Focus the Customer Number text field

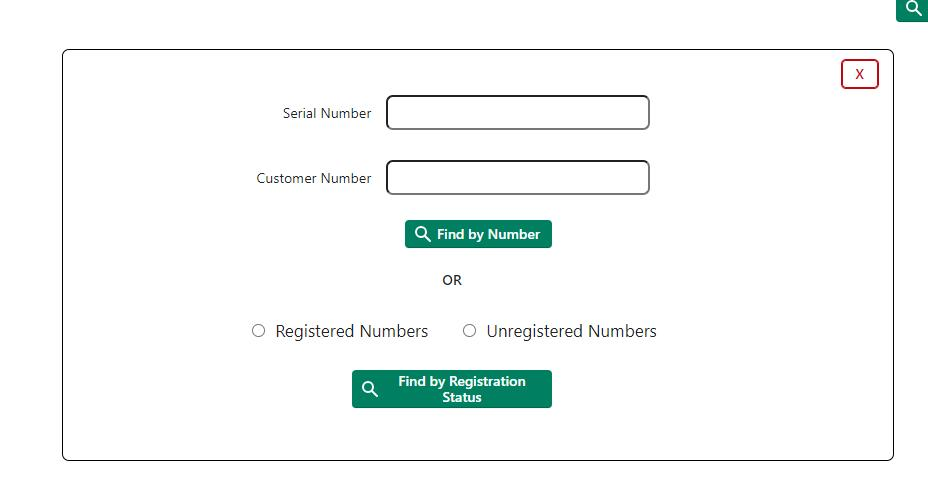tap(518, 178)
